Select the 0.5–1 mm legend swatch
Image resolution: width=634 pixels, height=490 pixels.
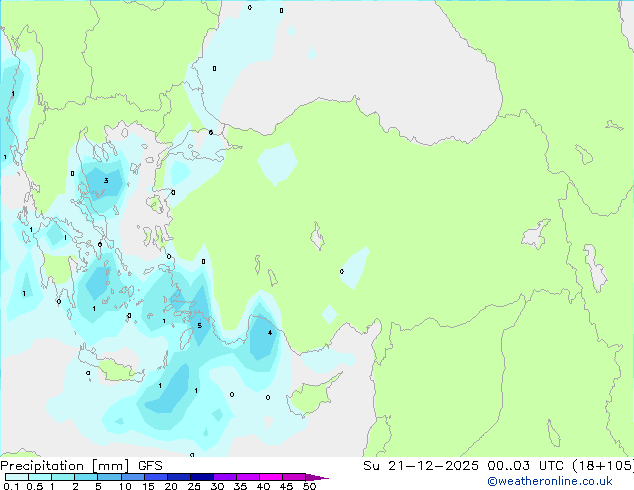point(40,477)
